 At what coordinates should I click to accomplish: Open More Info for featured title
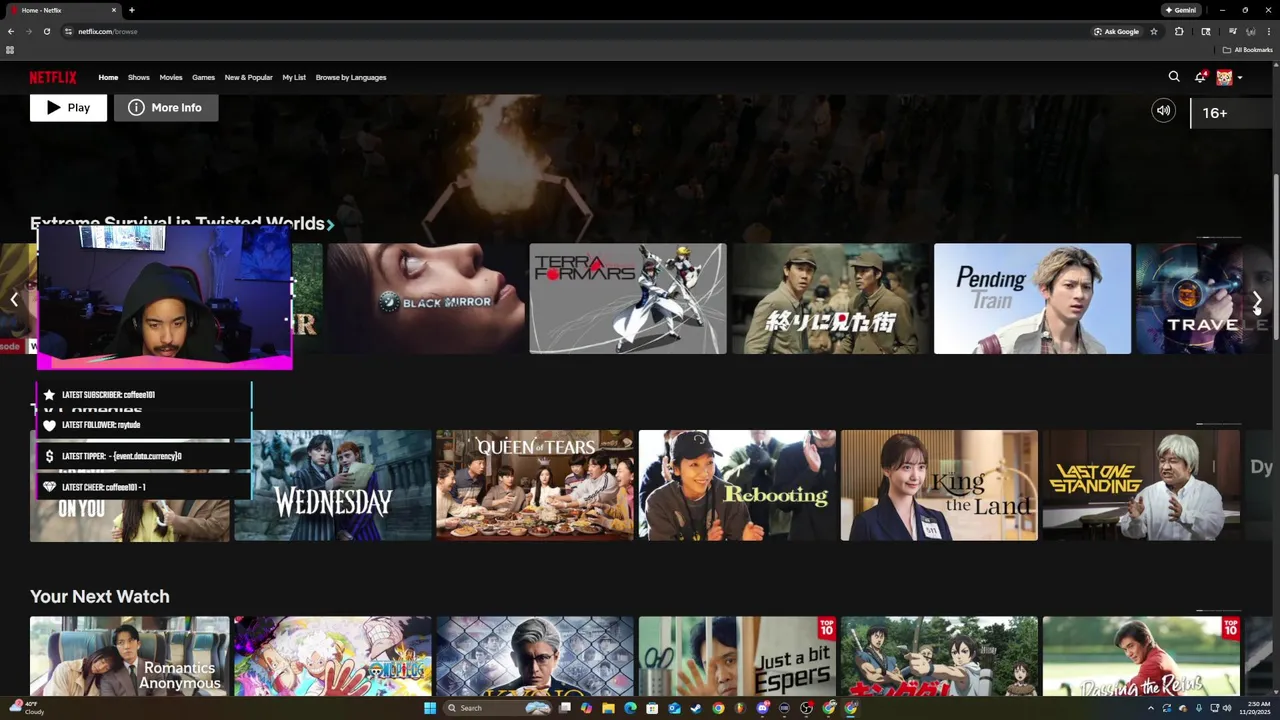click(x=166, y=107)
